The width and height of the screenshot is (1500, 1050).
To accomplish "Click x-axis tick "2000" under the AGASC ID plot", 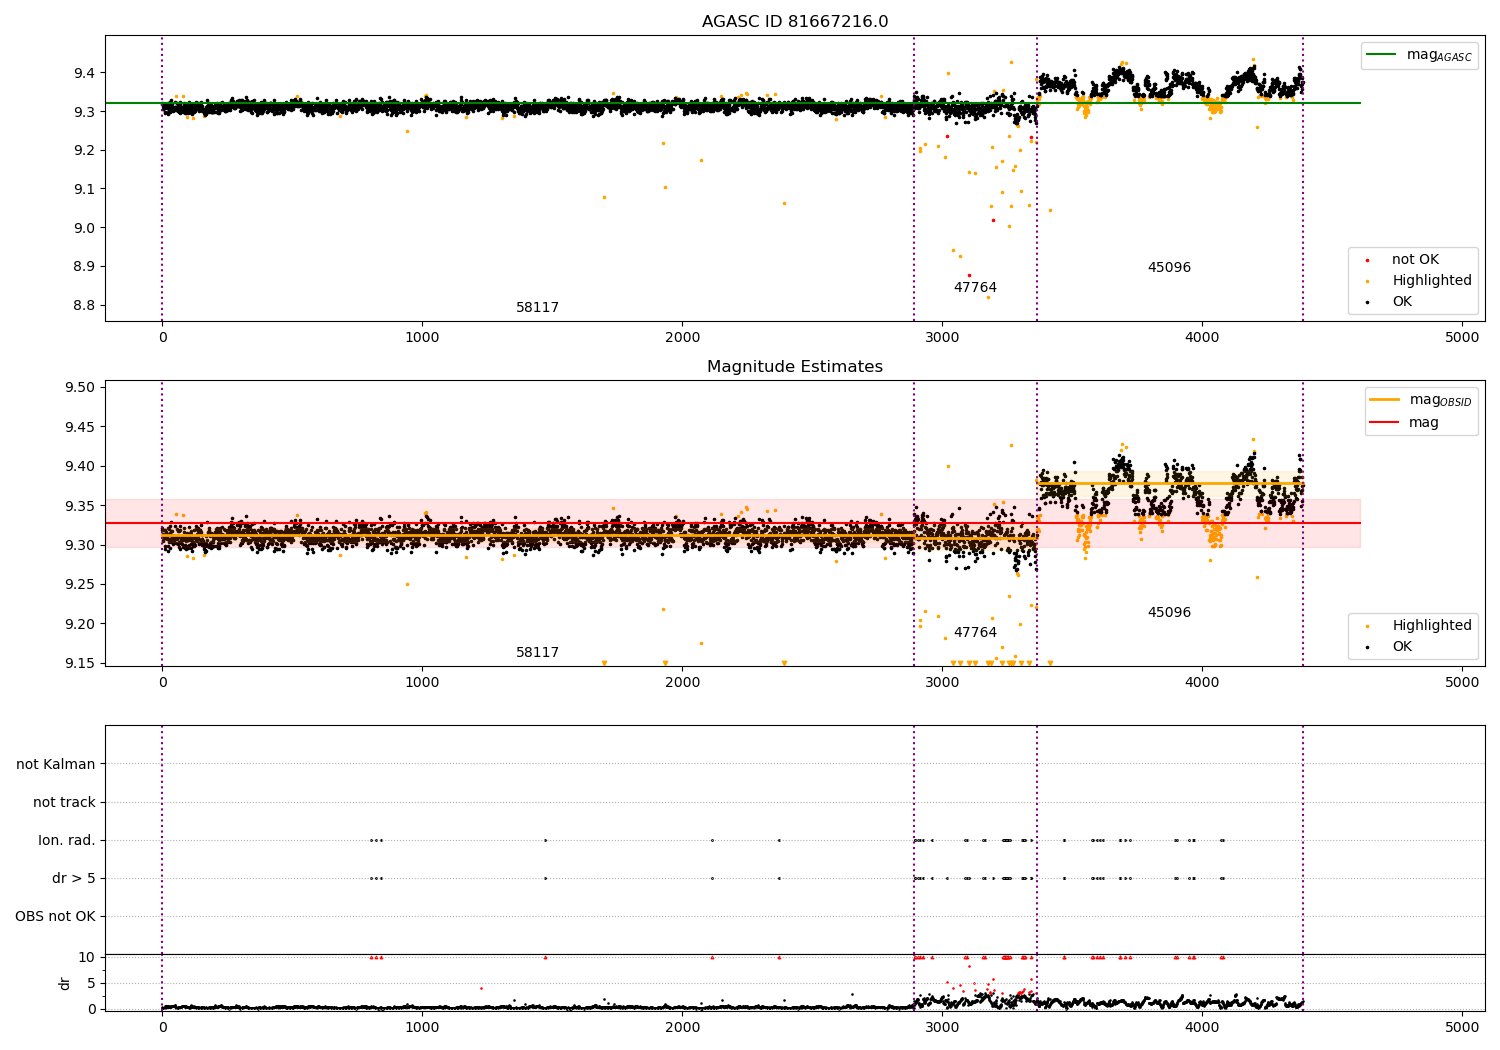I will pos(682,338).
